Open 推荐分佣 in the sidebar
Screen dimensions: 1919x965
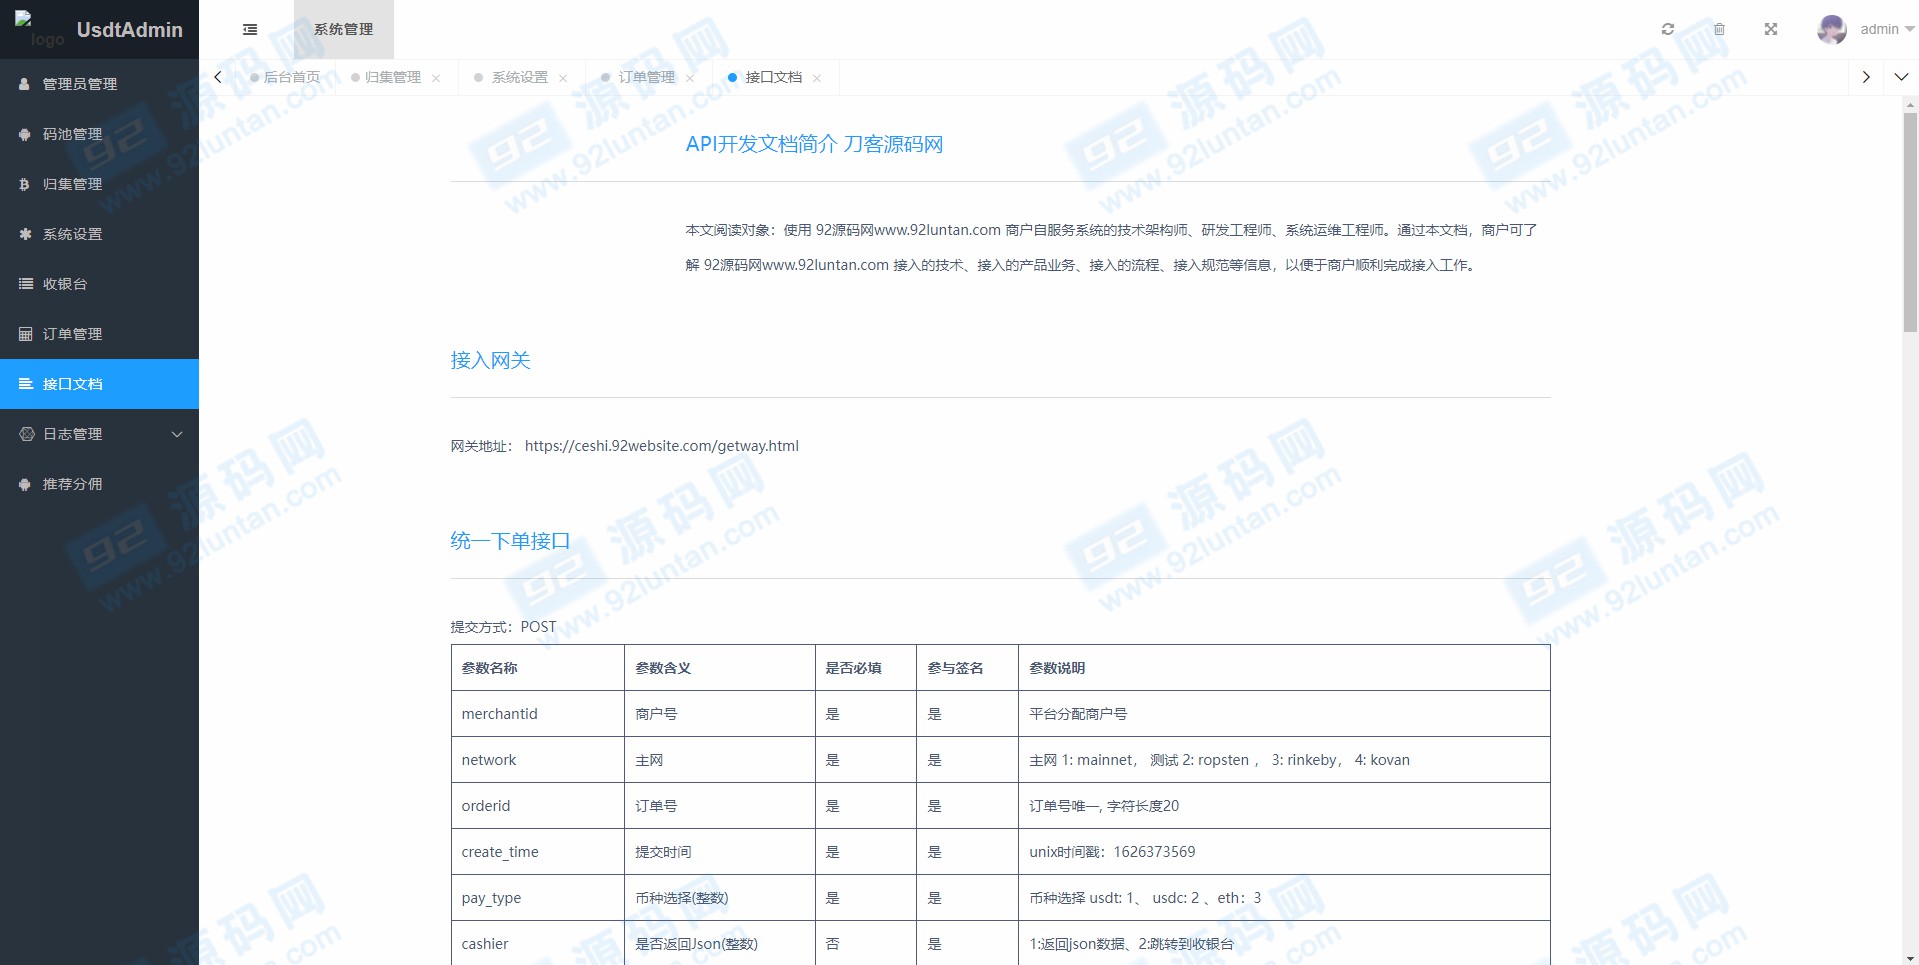point(99,484)
